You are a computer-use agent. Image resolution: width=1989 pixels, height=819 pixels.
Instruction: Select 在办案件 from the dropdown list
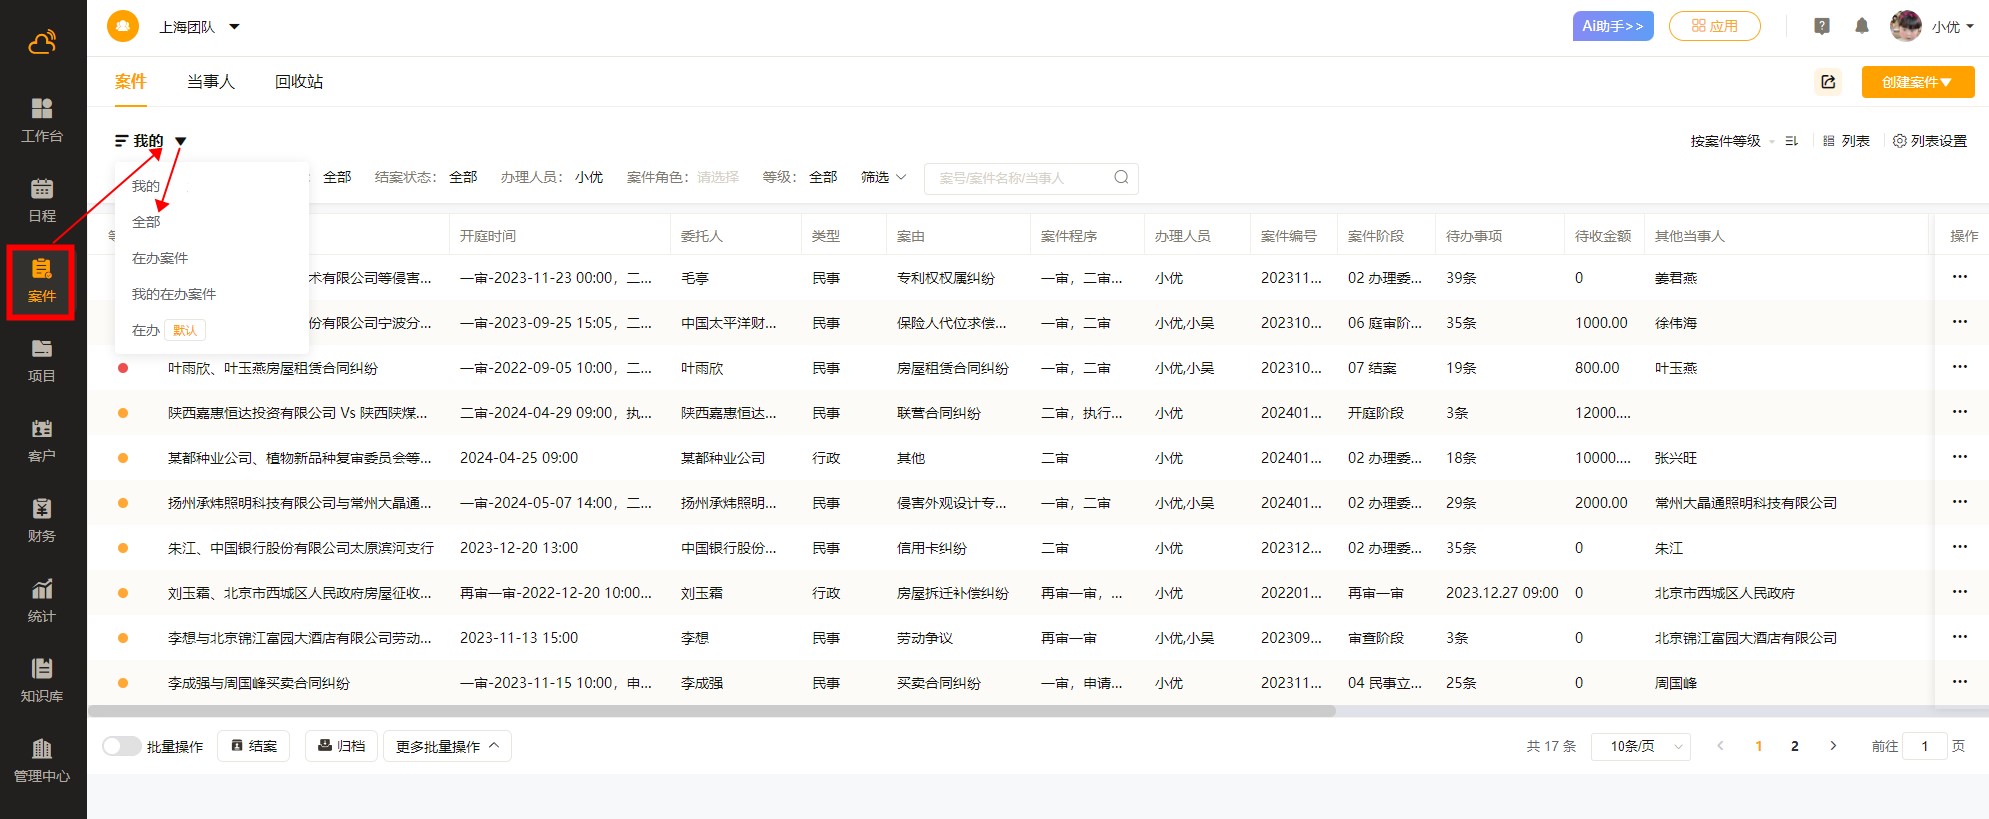pyautogui.click(x=160, y=258)
